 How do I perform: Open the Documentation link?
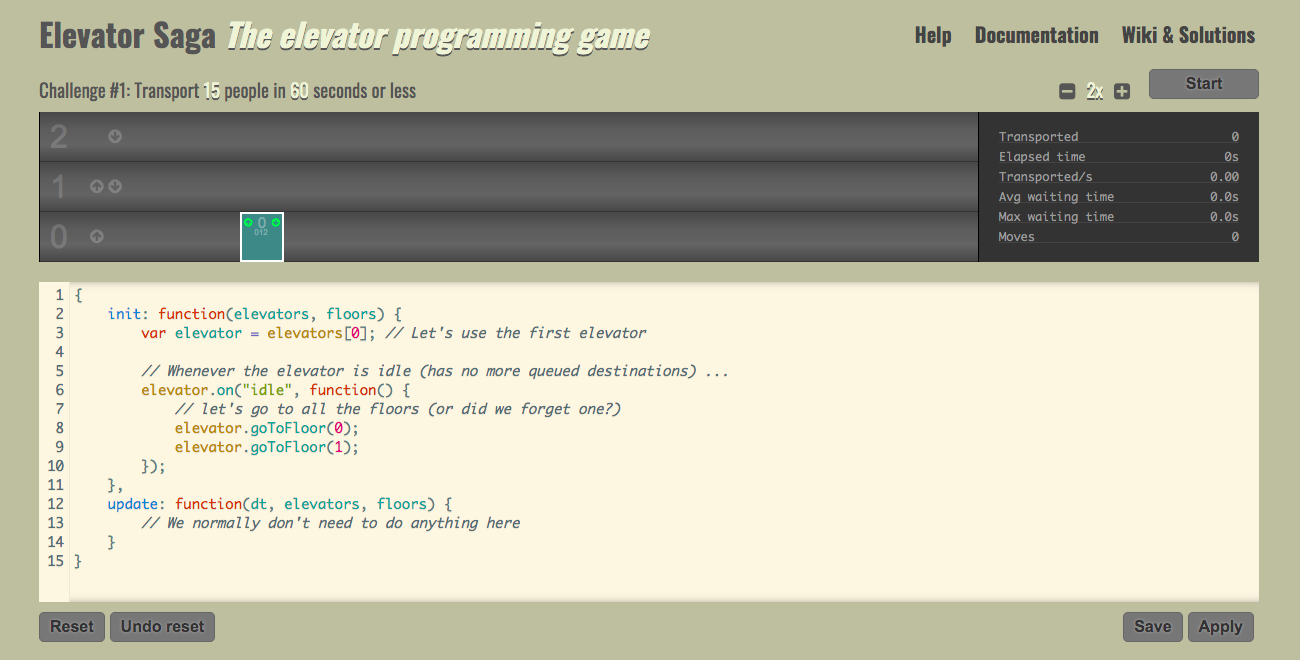(1036, 35)
